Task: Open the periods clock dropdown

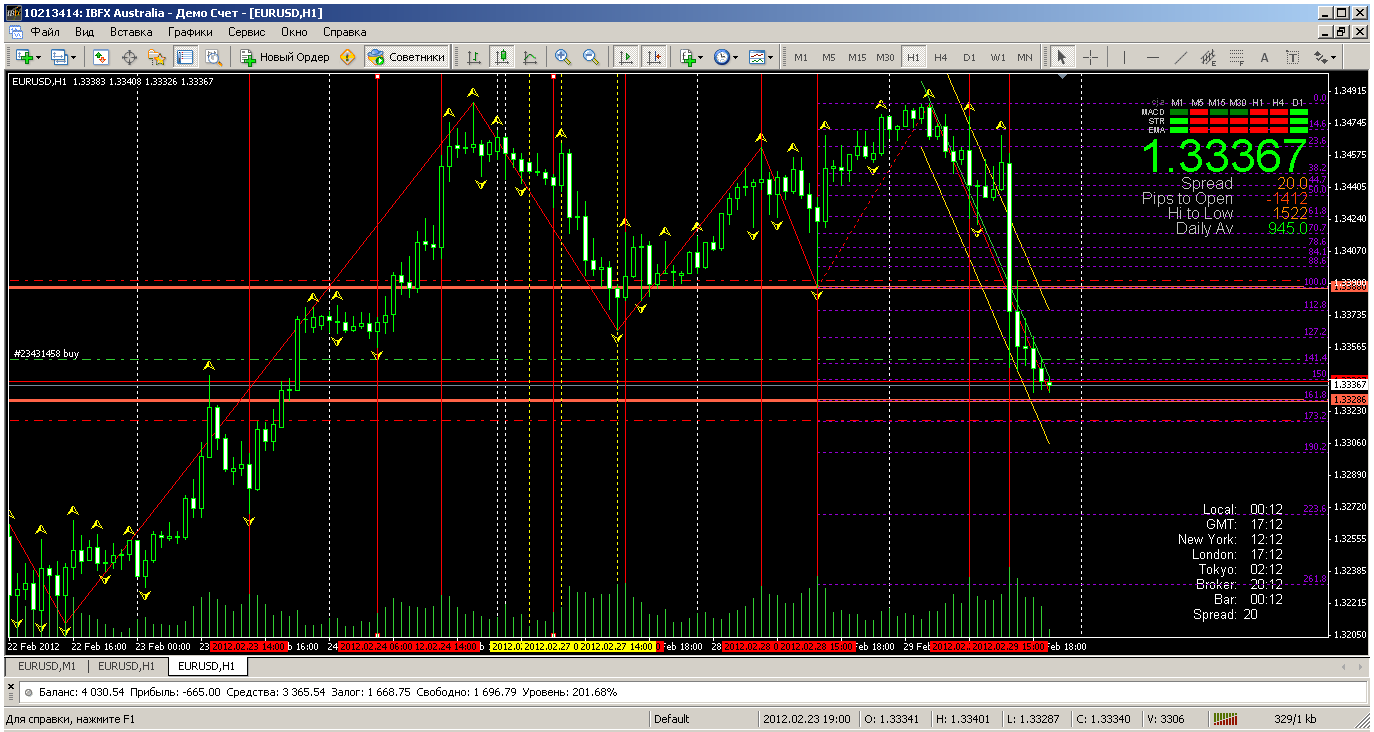Action: [x=726, y=57]
